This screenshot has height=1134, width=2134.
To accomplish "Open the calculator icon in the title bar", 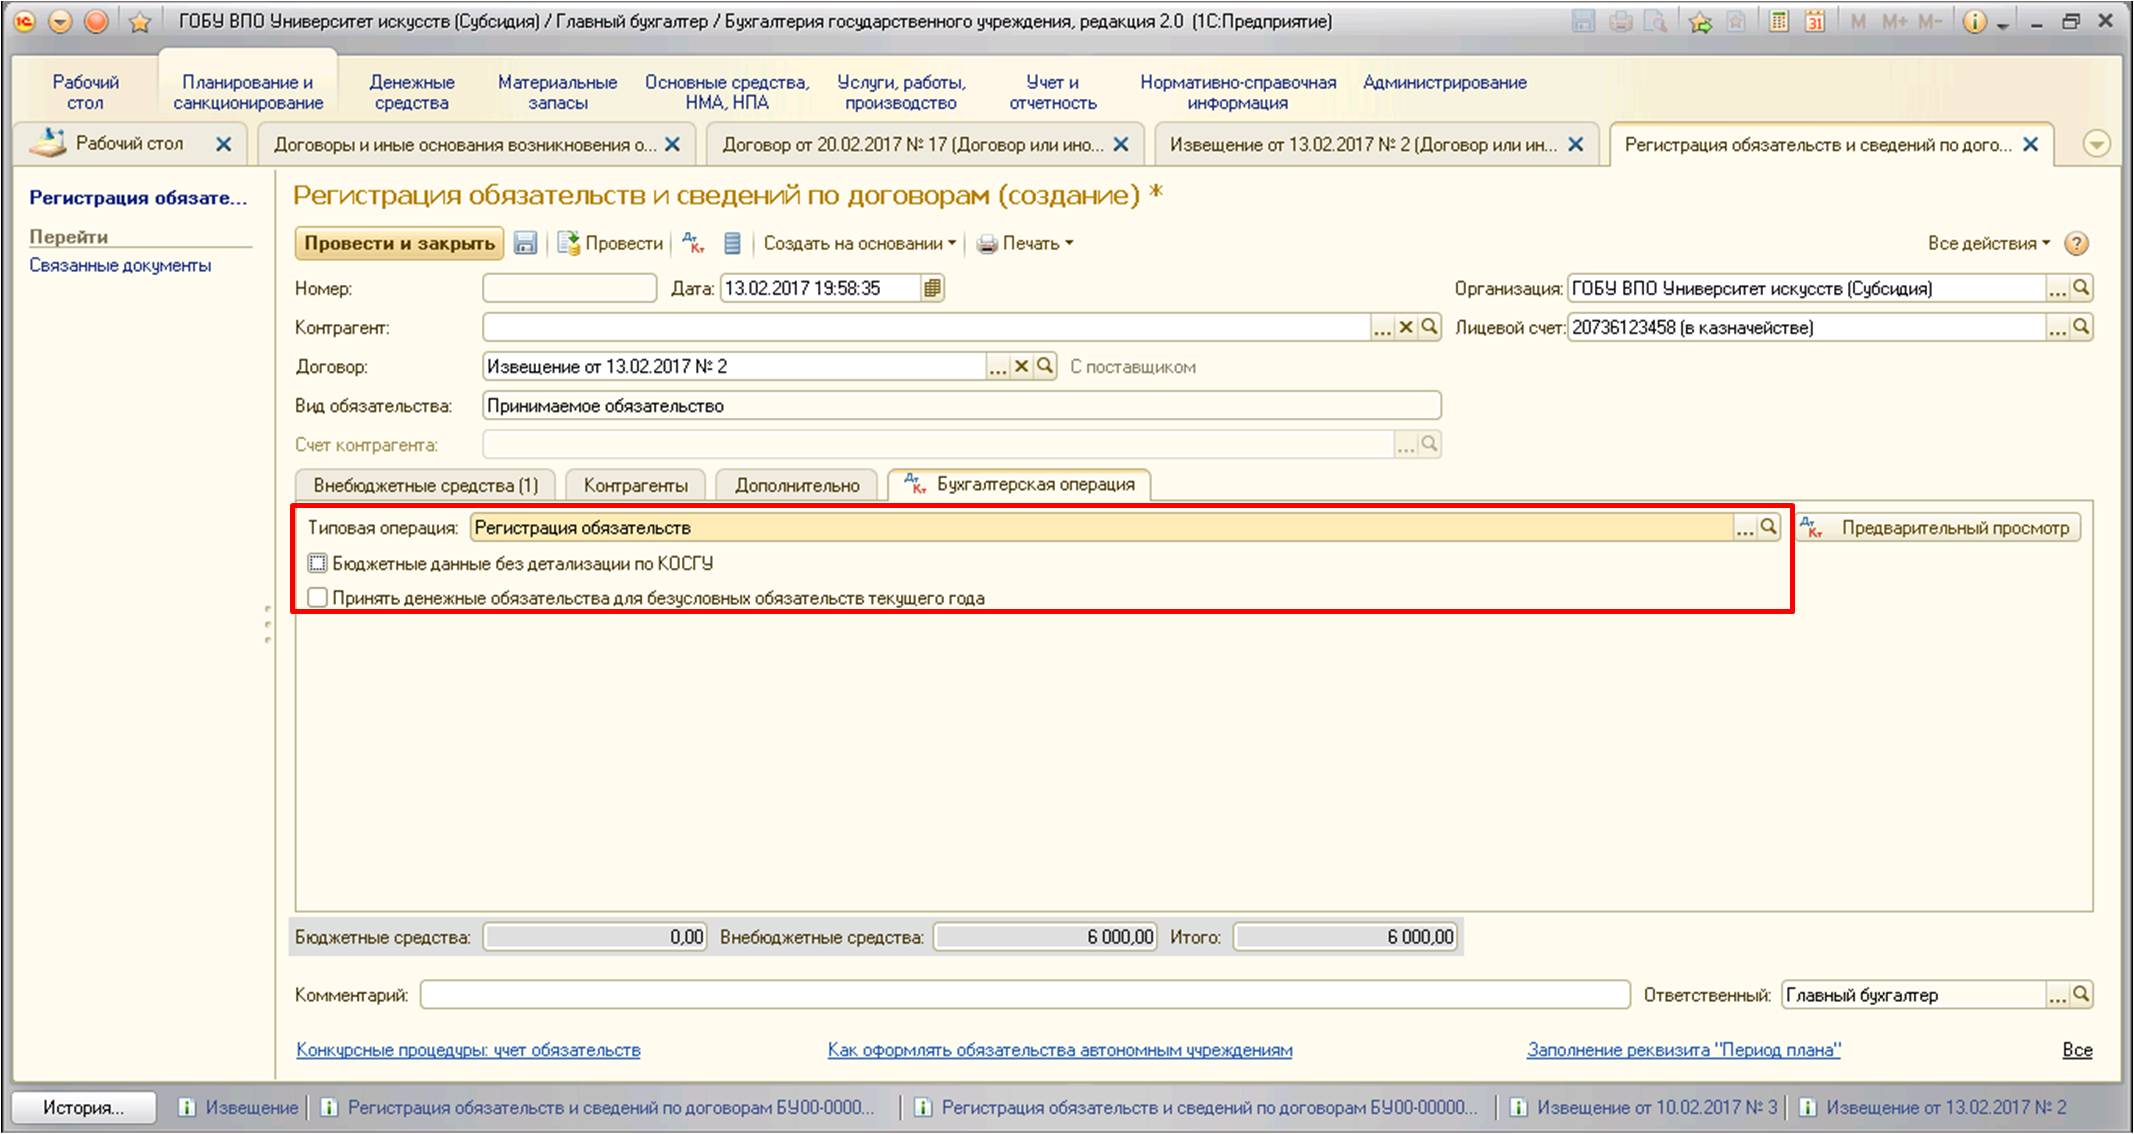I will [1778, 21].
